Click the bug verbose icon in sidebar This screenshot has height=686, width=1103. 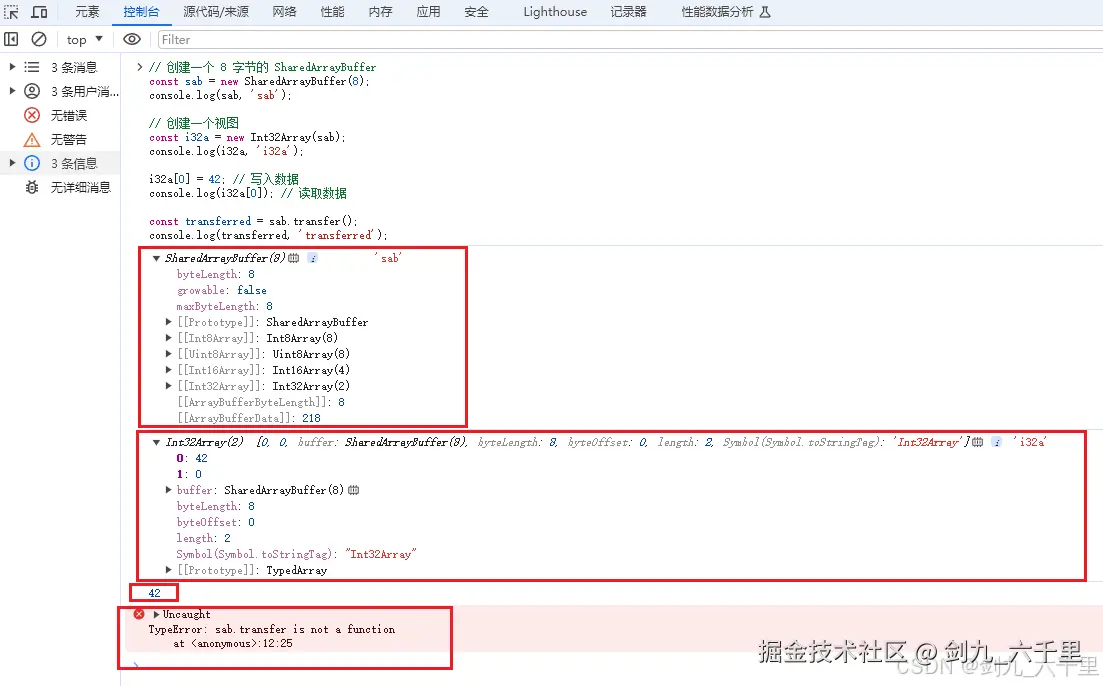pyautogui.click(x=32, y=187)
